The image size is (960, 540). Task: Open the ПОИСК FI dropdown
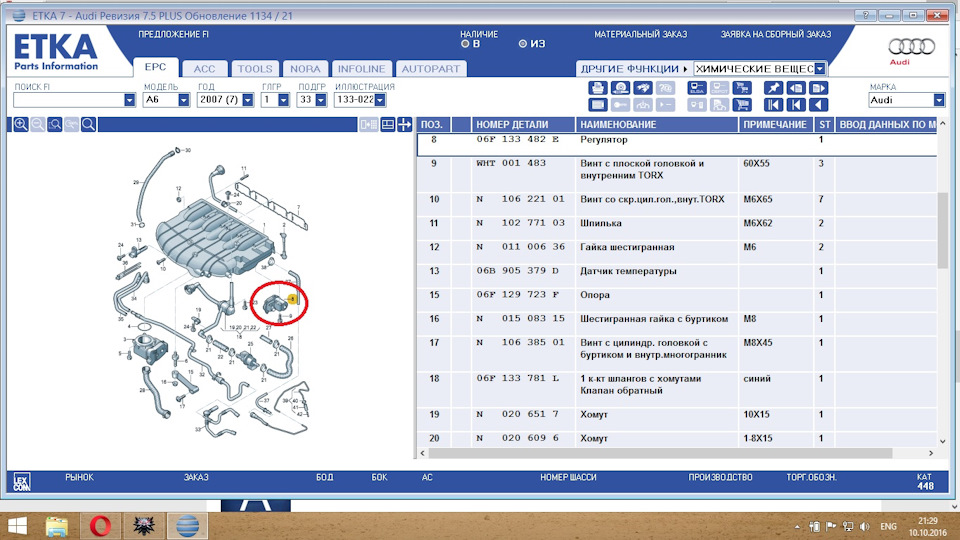tap(129, 100)
